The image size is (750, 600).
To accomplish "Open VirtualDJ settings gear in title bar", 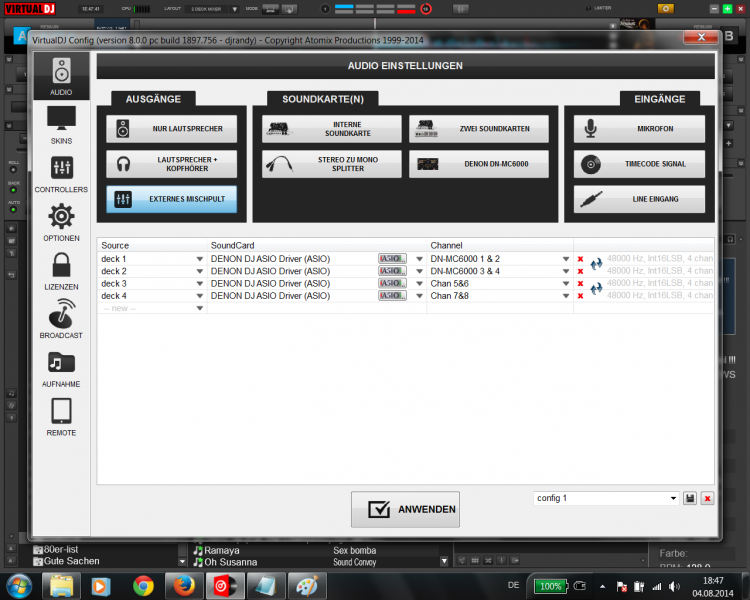I will click(665, 9).
